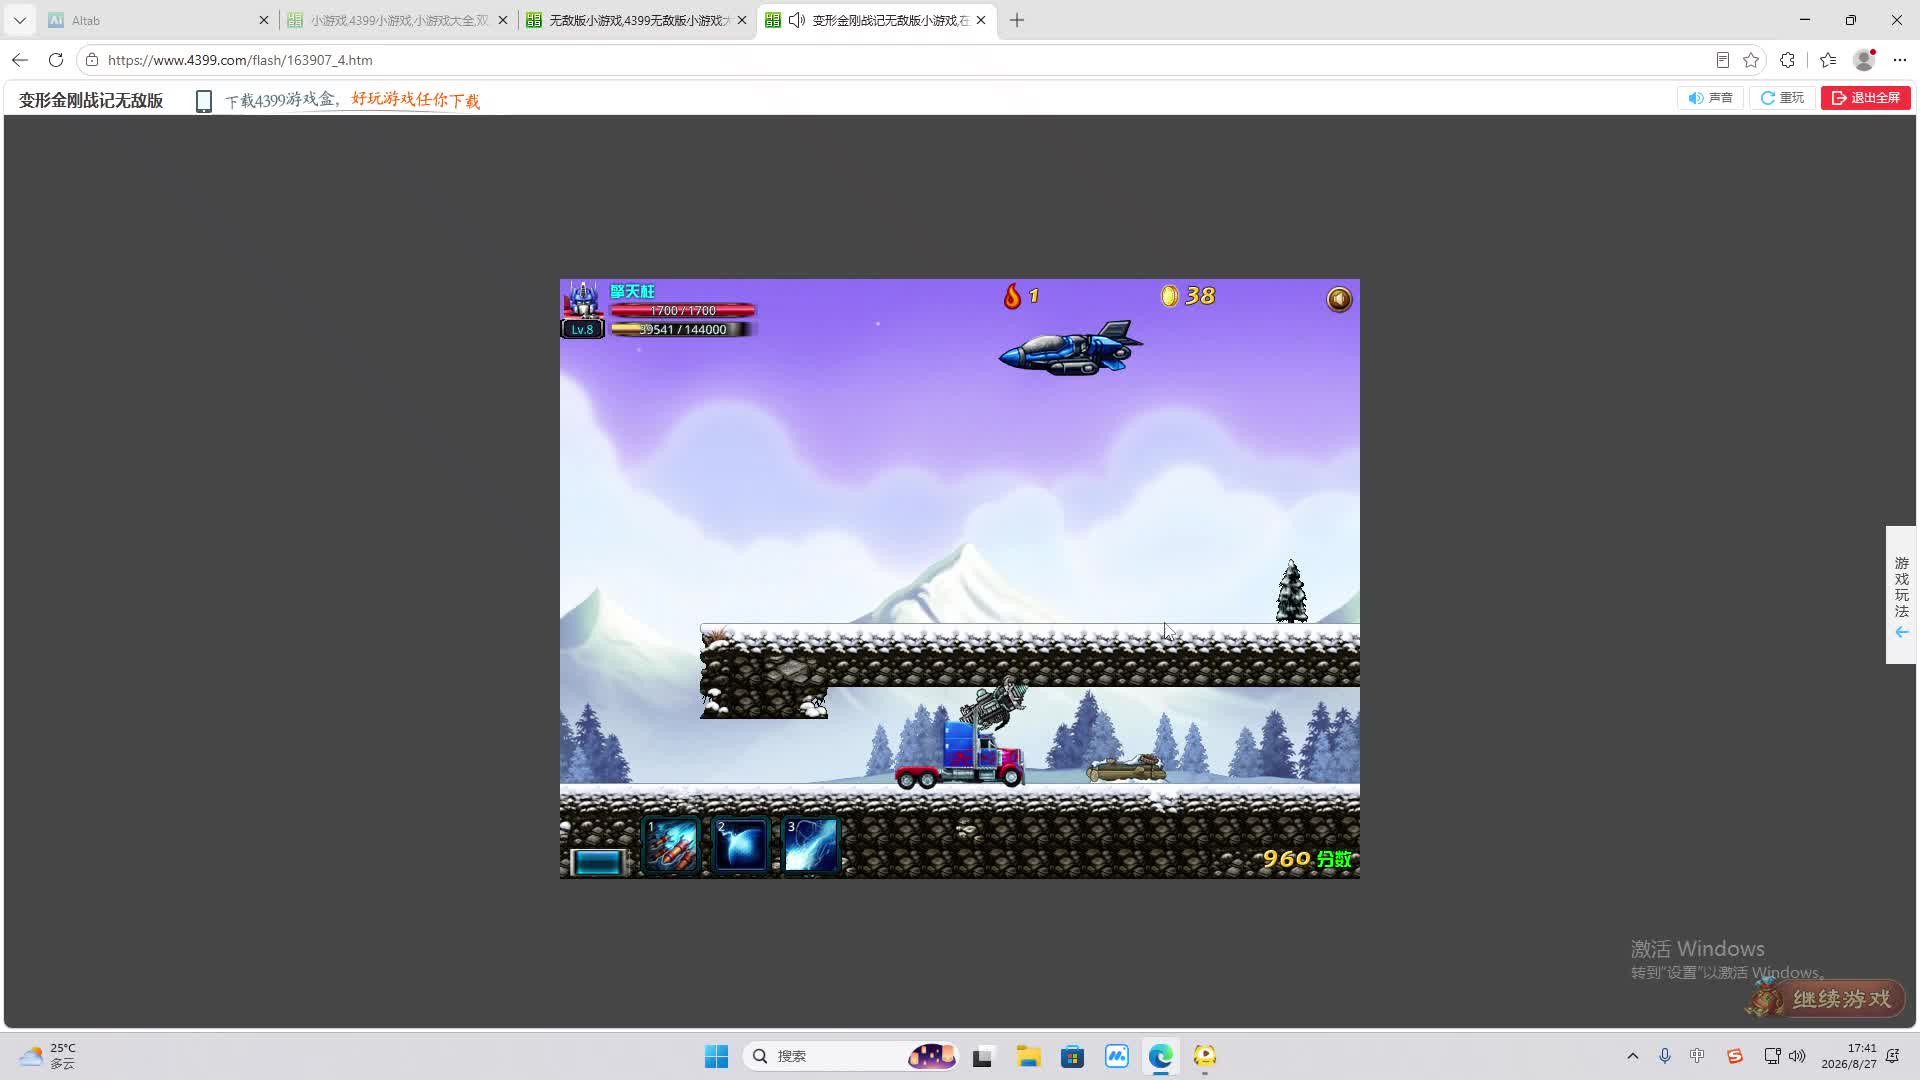Show hidden system tray icons
This screenshot has width=1920, height=1080.
pos(1633,1056)
